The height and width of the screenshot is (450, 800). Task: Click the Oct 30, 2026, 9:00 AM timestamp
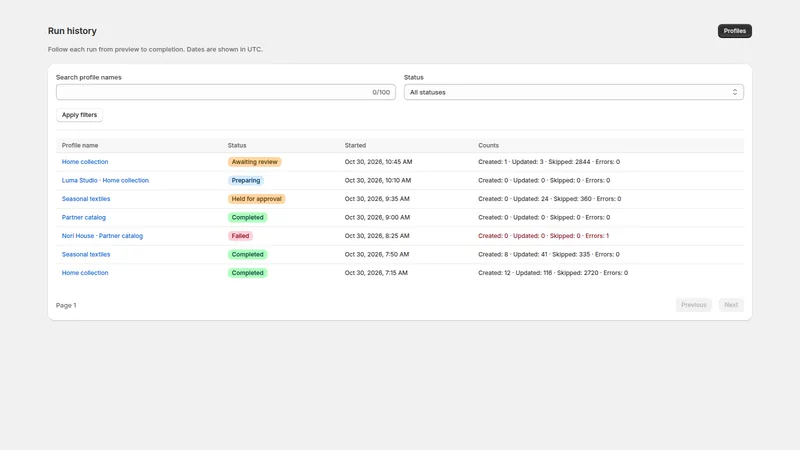(377, 217)
